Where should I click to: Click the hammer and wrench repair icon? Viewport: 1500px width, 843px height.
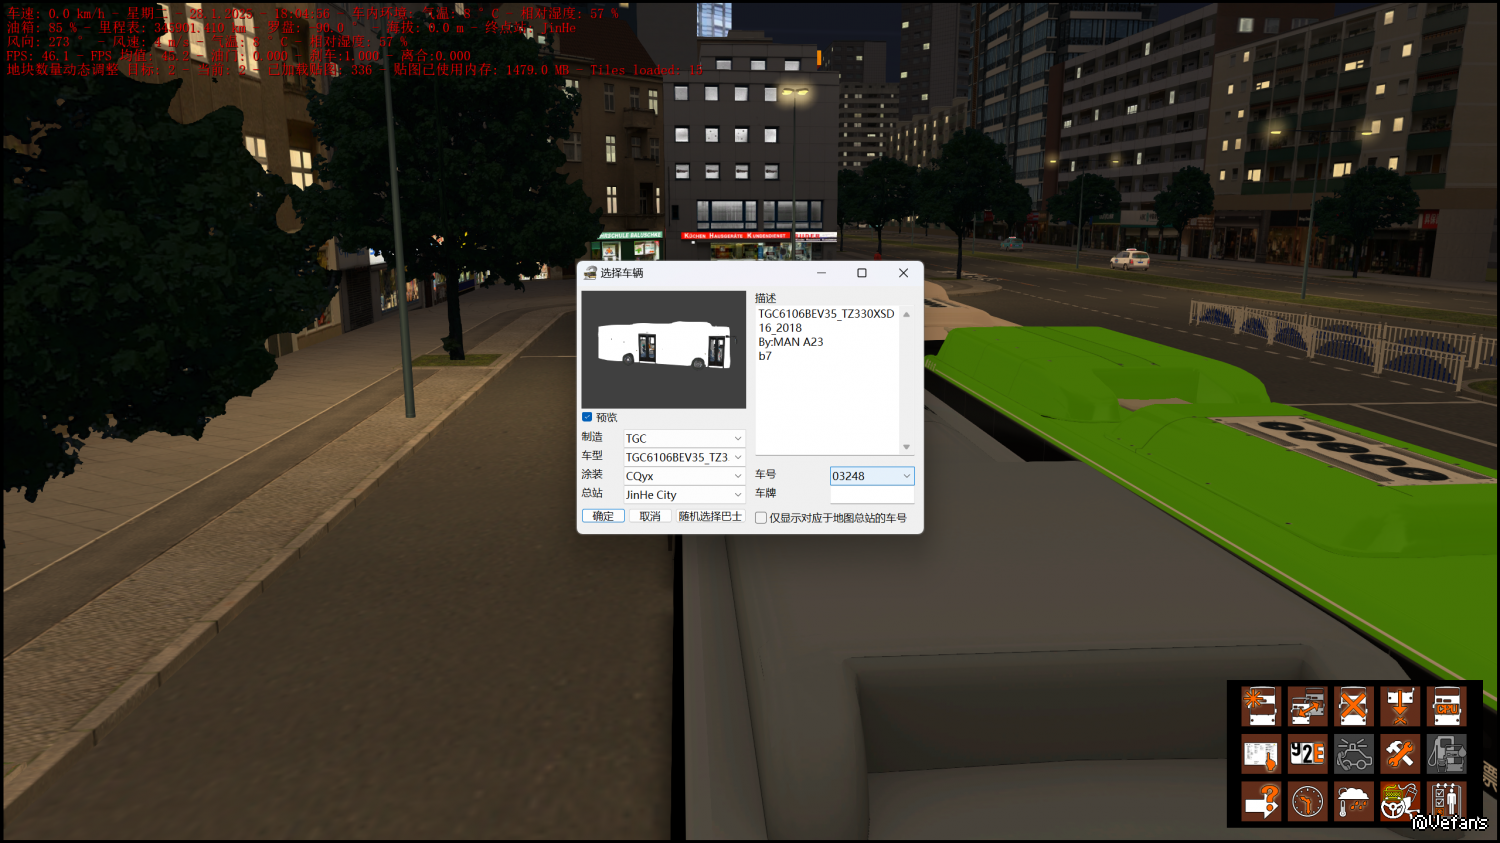click(1400, 754)
